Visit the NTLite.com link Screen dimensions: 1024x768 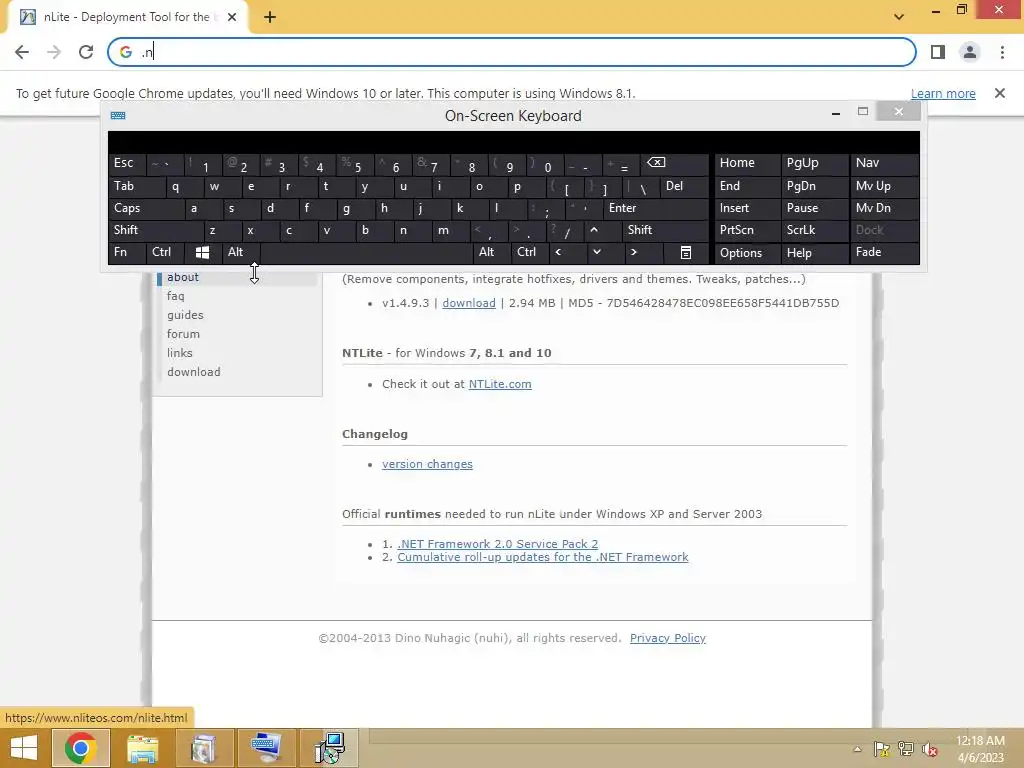pos(500,384)
